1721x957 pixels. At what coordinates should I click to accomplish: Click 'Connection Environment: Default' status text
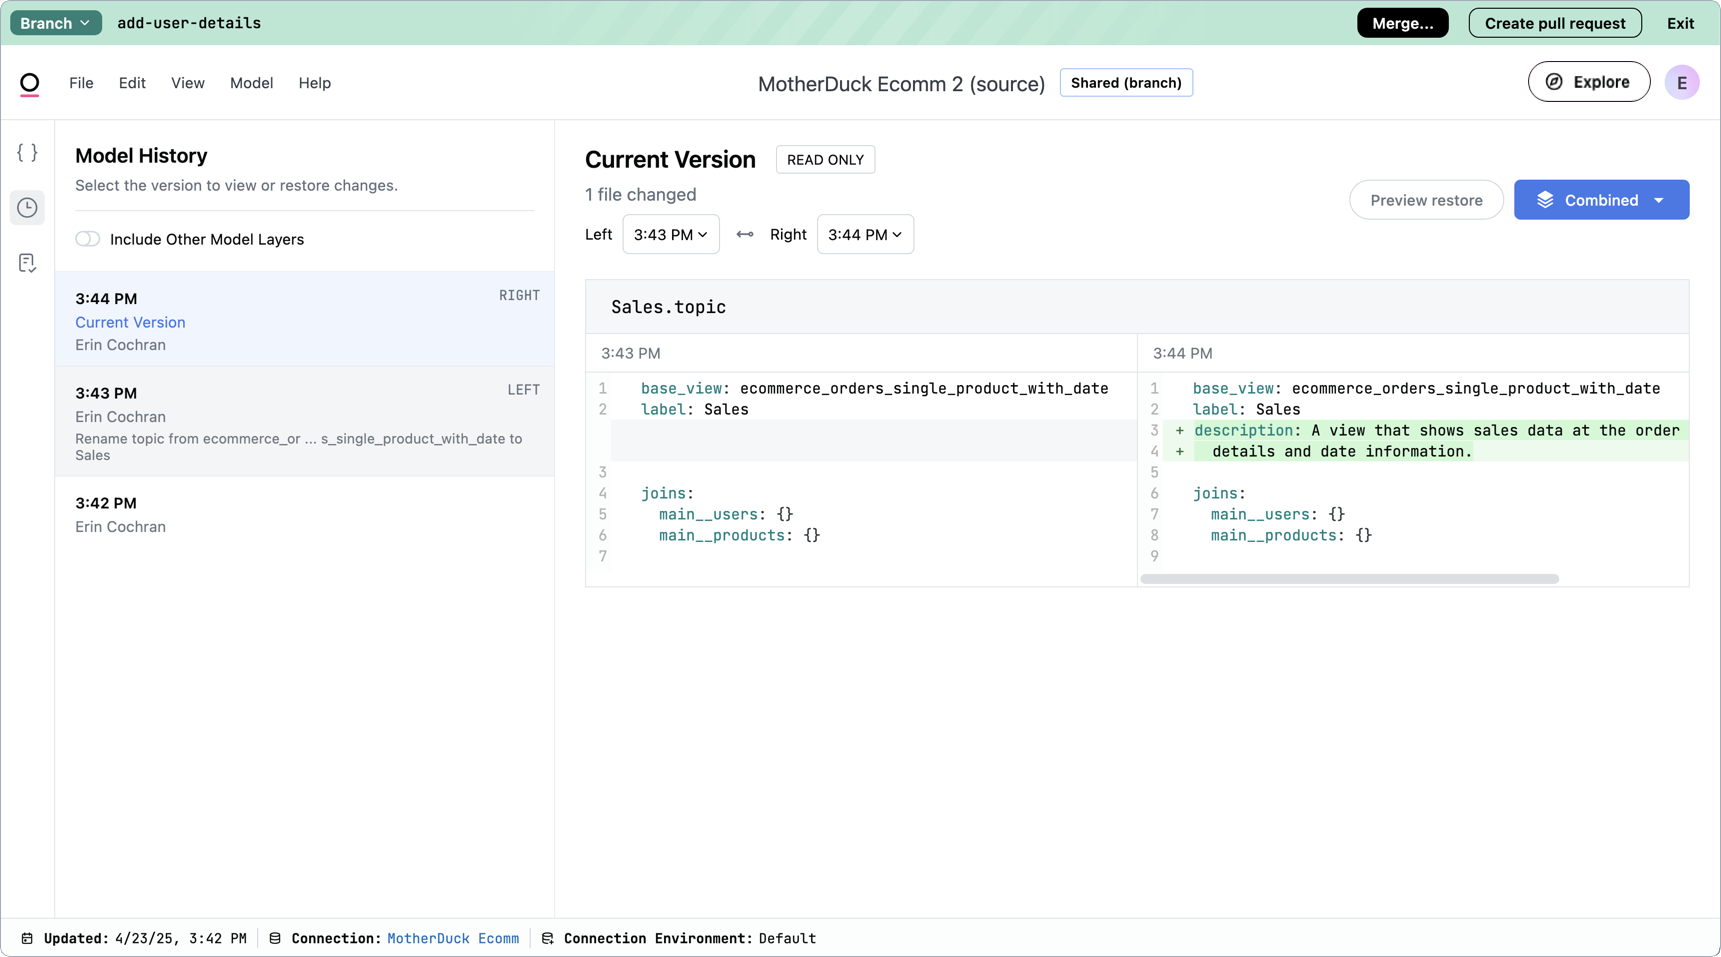click(x=690, y=938)
